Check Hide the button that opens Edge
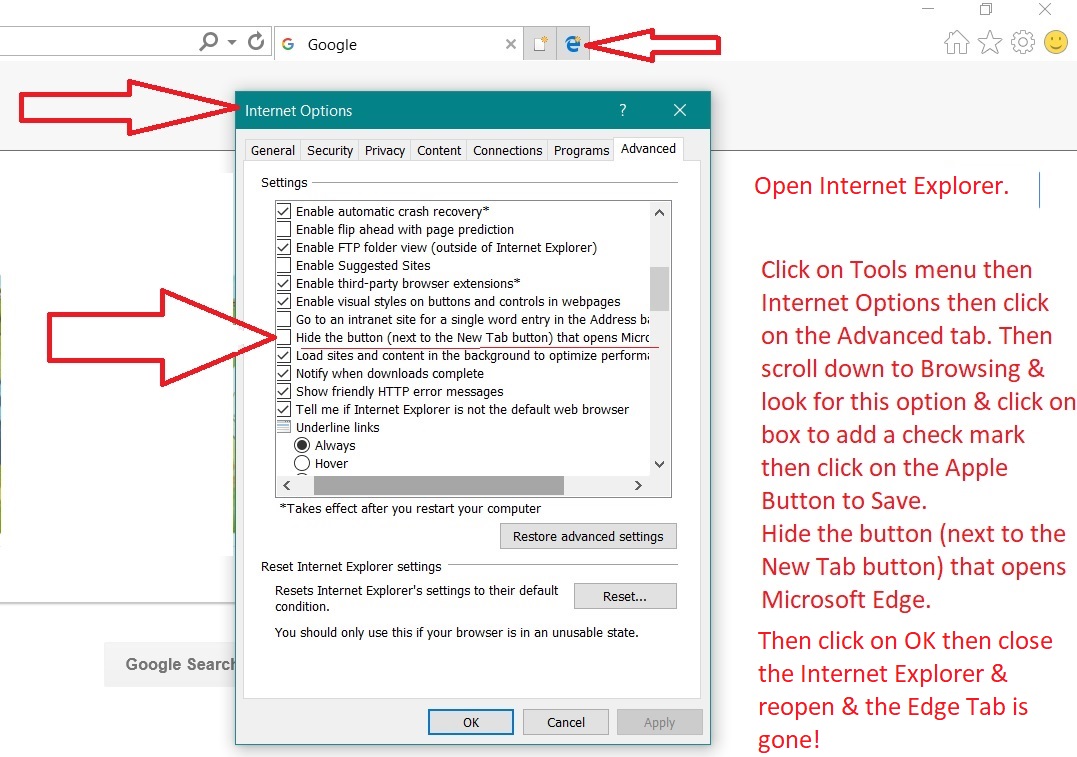 (x=284, y=337)
